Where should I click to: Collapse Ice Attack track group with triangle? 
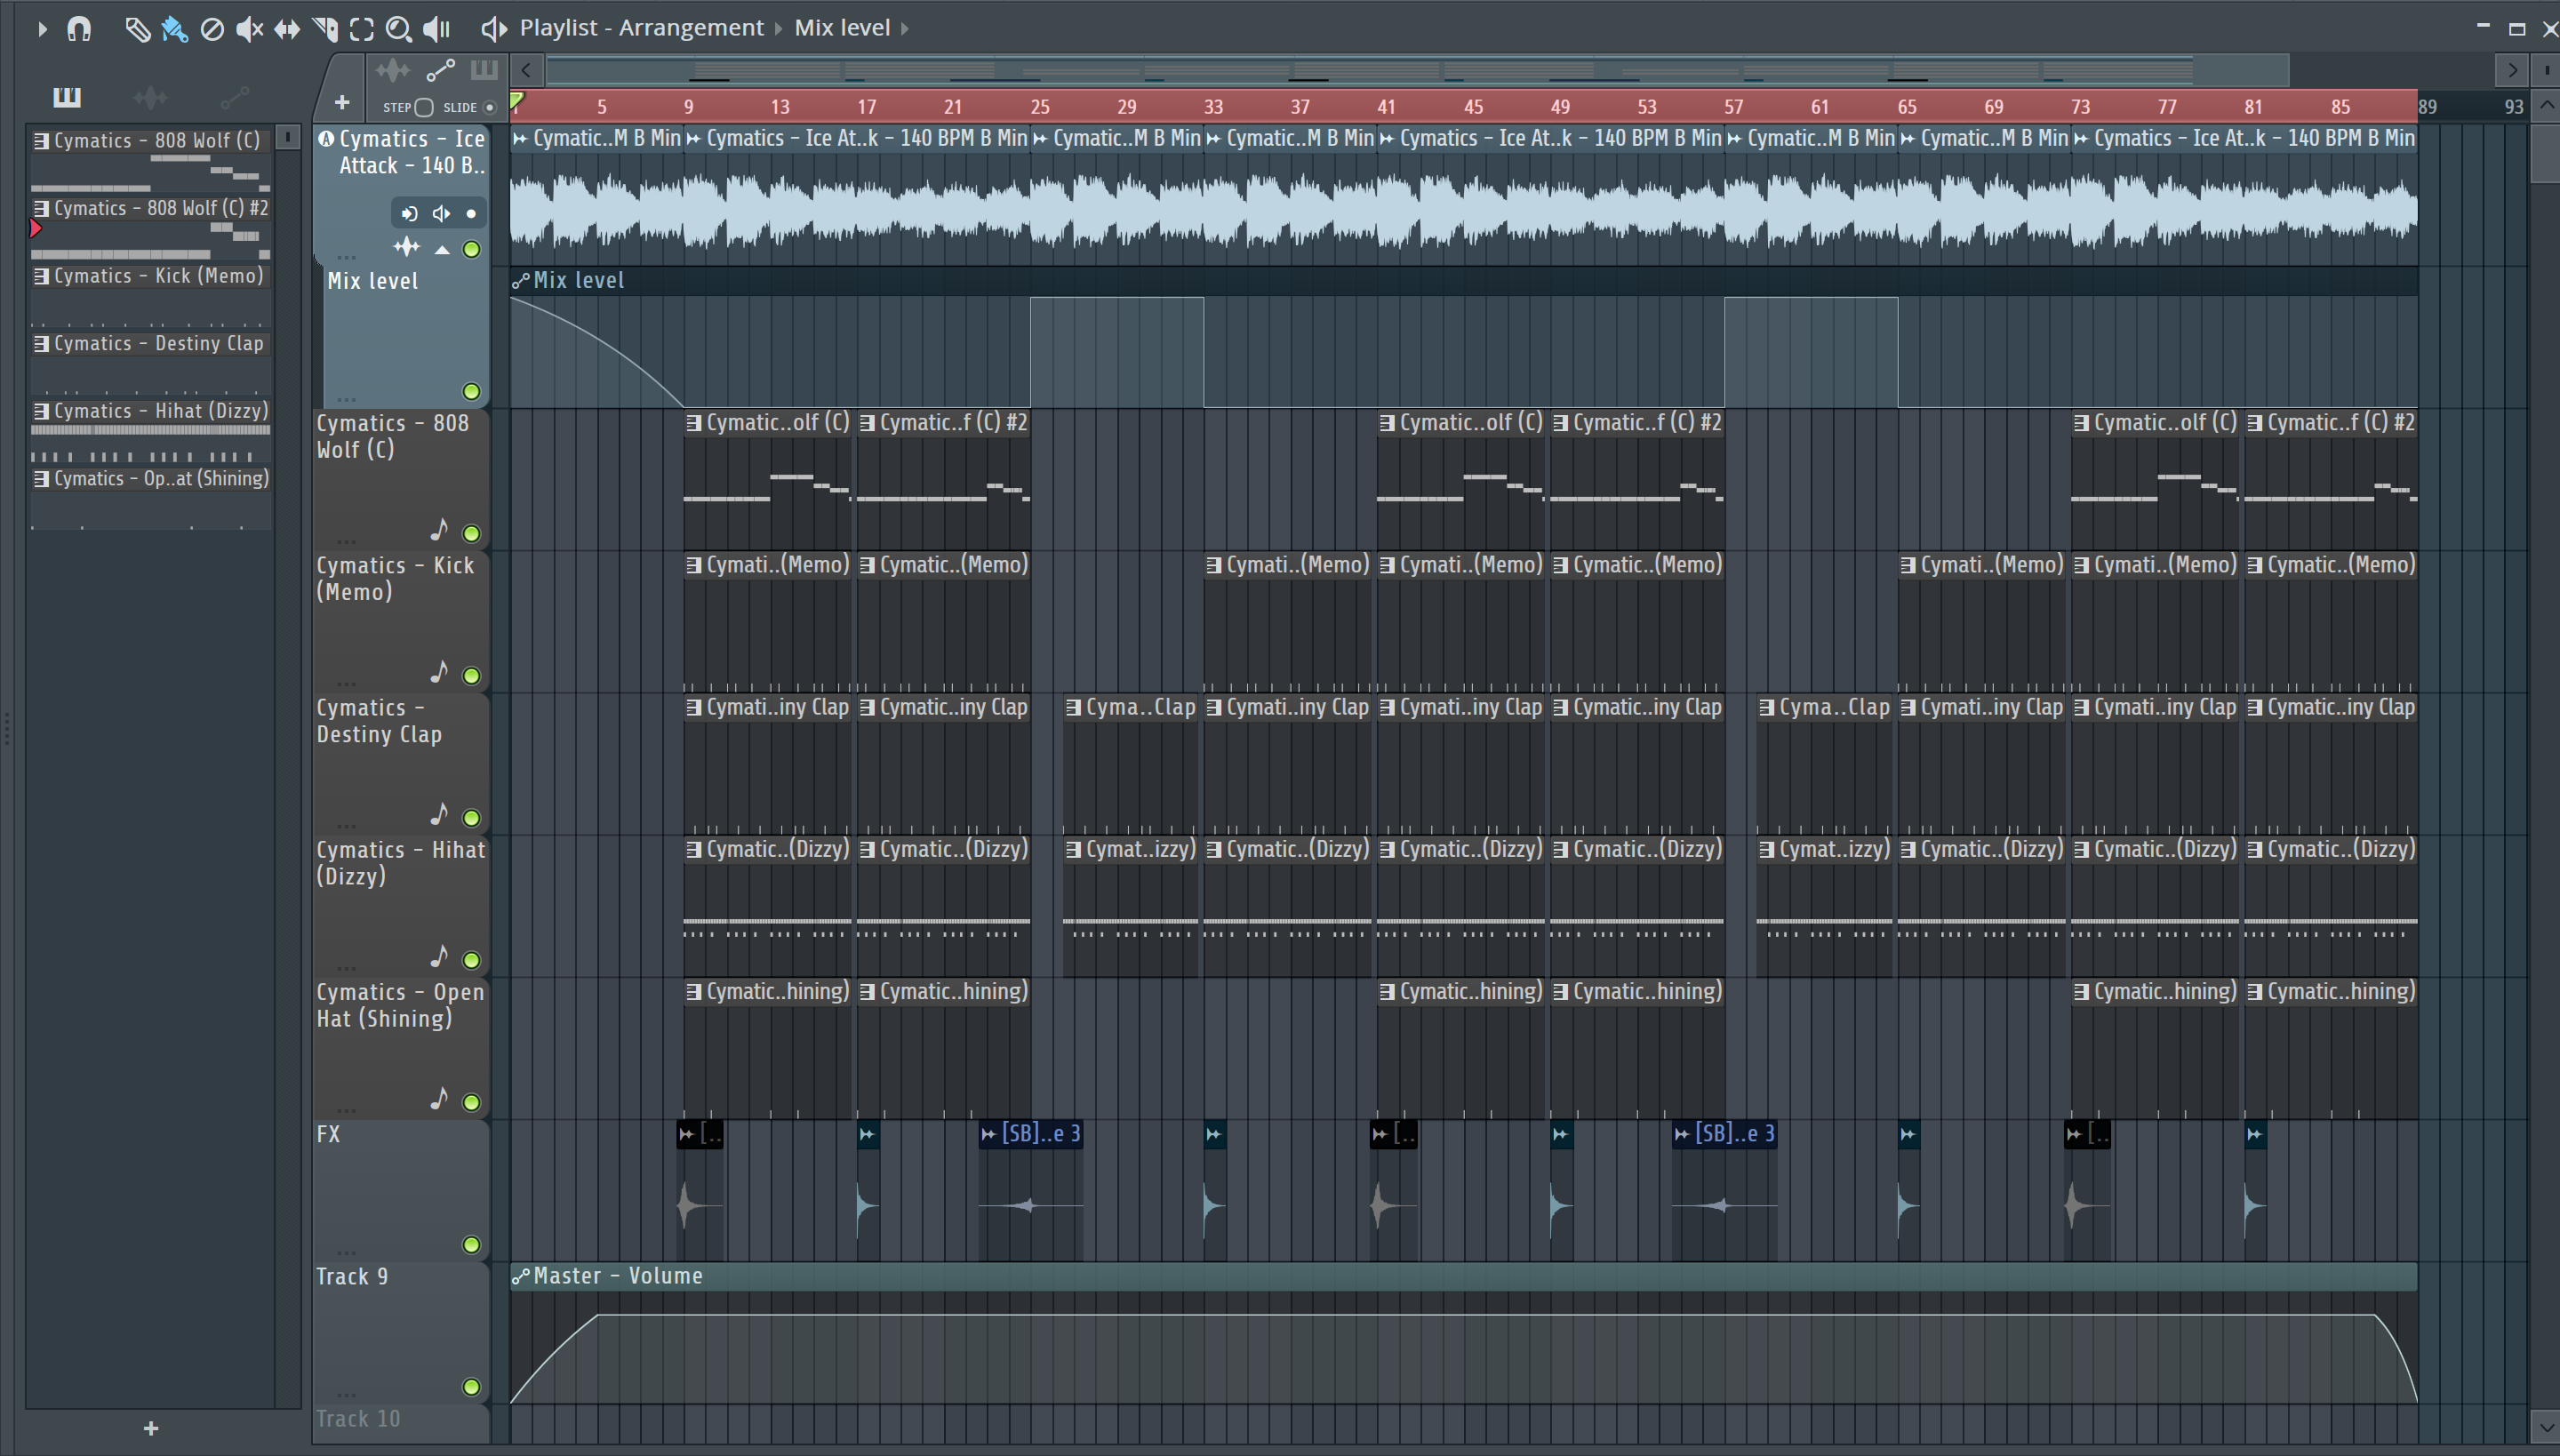pos(442,249)
